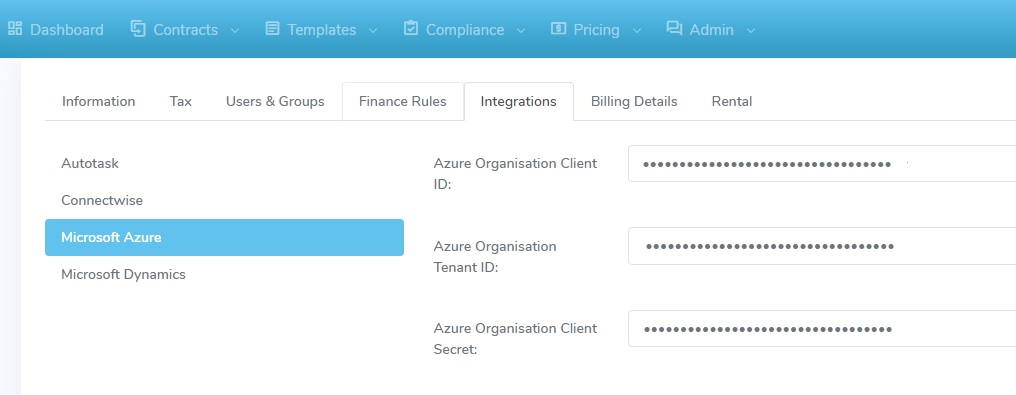
Task: Click the Admin chat bubbles icon
Action: [675, 28]
